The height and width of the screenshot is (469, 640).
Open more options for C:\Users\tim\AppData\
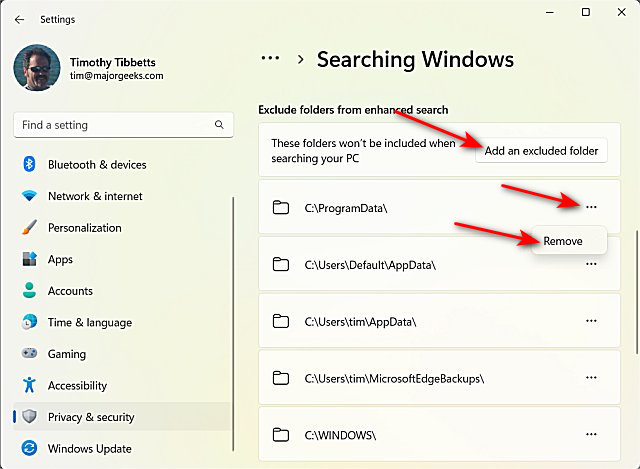pos(591,321)
